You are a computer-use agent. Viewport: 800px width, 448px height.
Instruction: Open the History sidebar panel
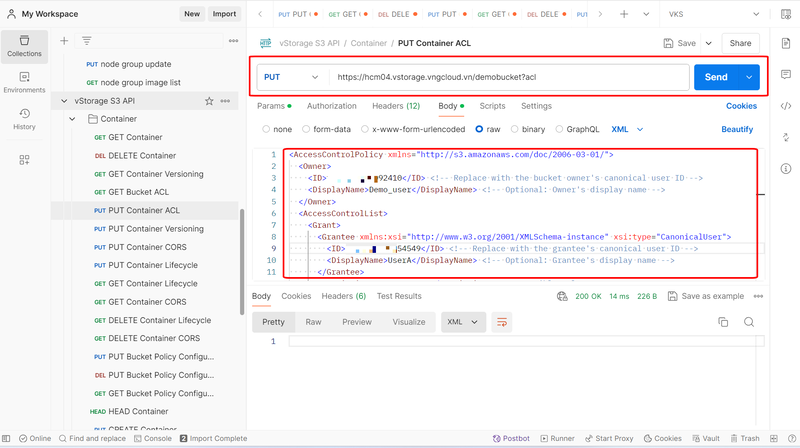click(24, 119)
